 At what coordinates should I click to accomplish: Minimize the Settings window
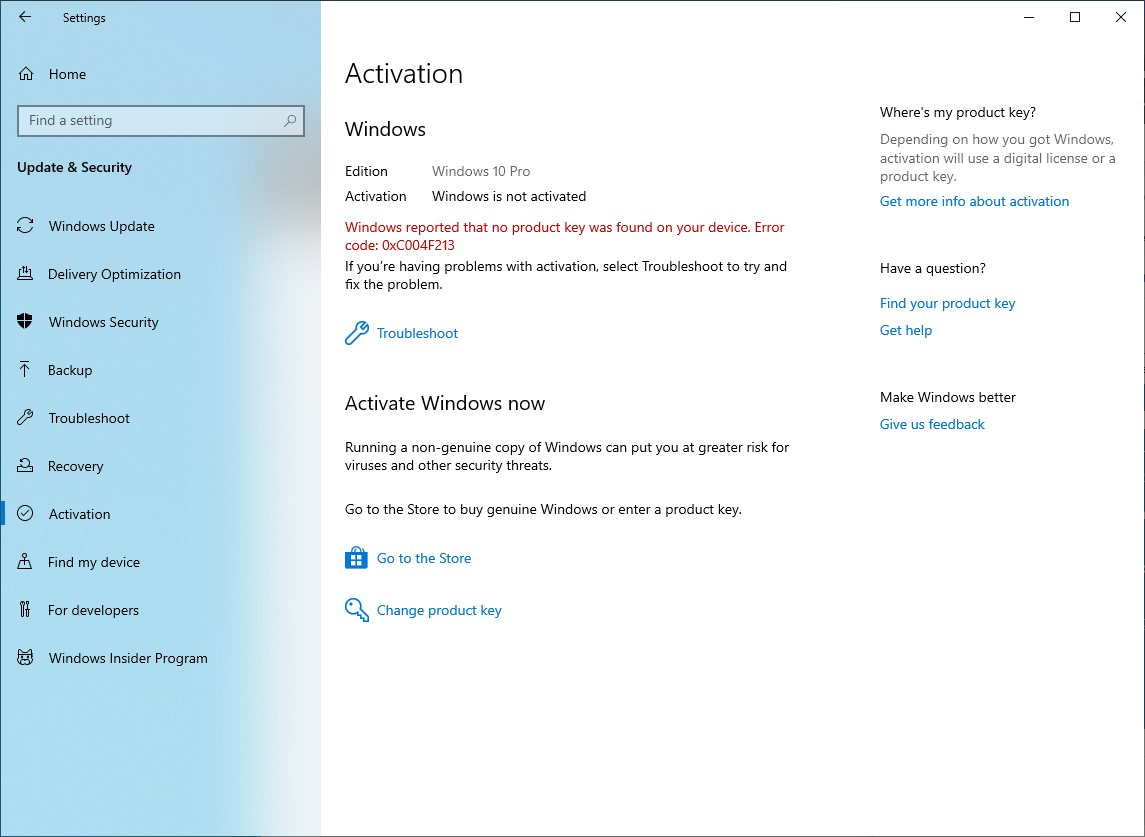(1029, 17)
